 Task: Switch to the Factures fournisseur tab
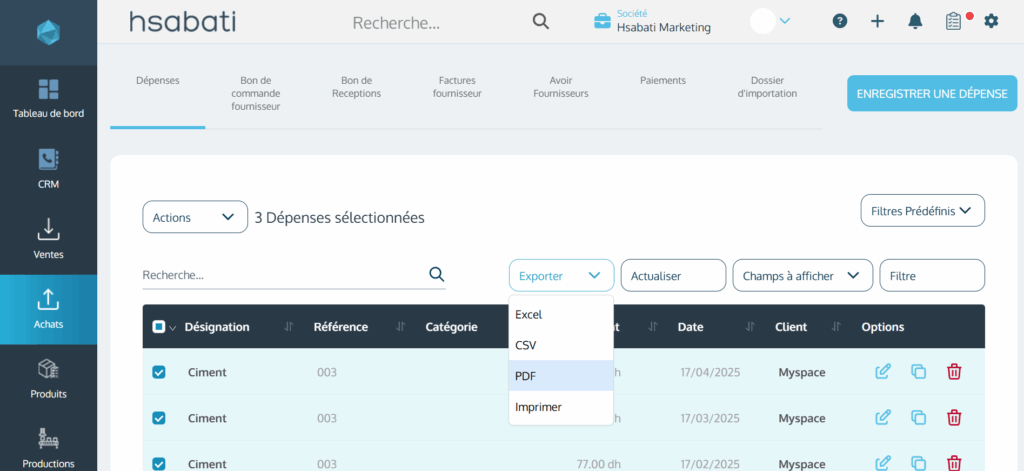tap(457, 87)
